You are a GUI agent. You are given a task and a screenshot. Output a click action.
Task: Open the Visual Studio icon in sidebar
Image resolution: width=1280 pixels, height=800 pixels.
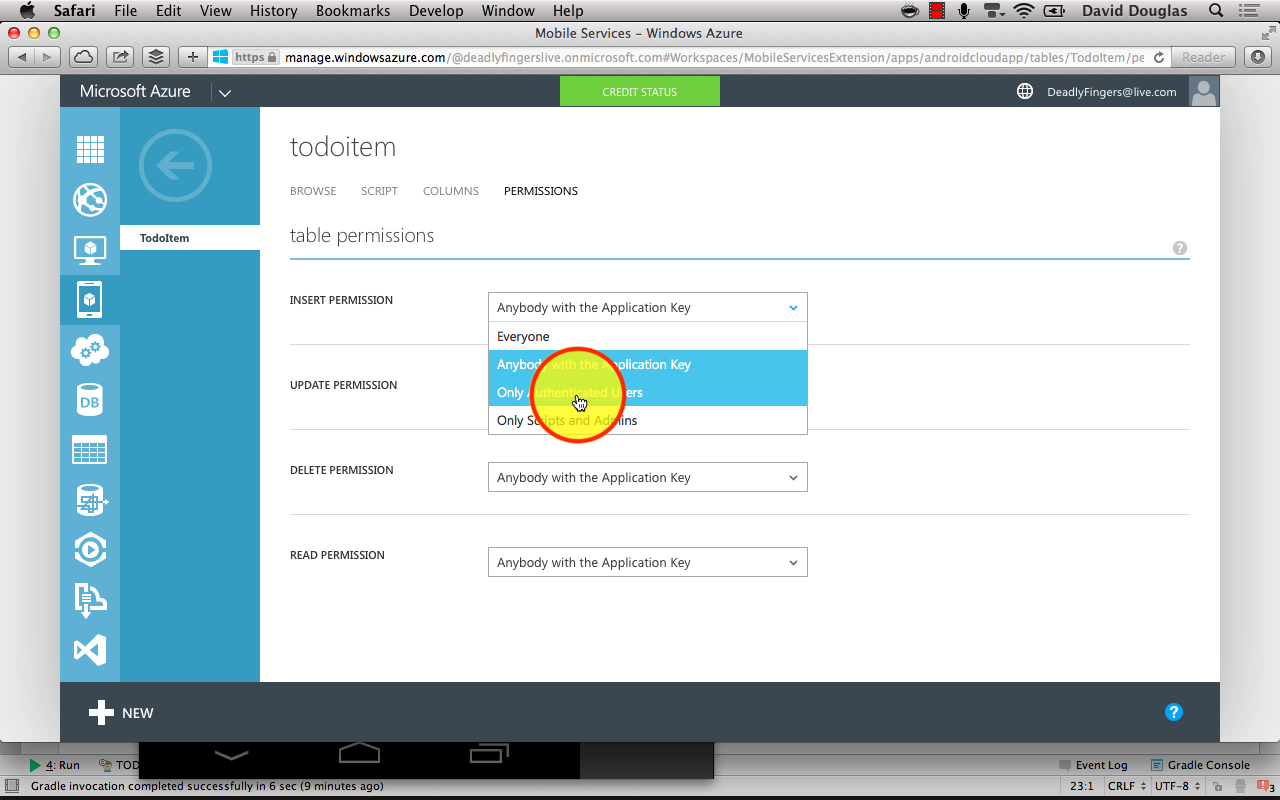click(x=90, y=650)
